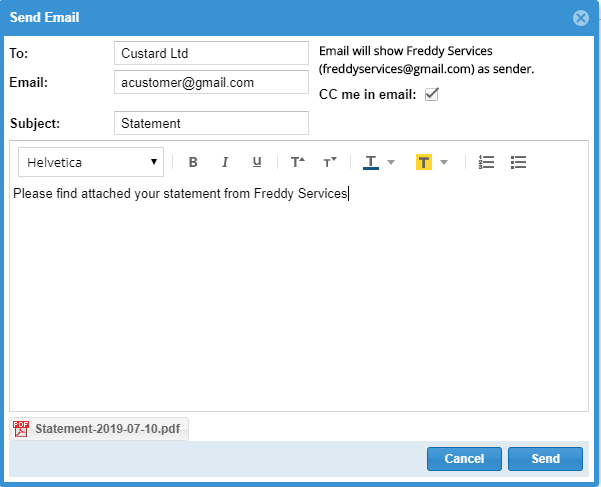
Task: Open the Helvetica font dropdown
Action: coord(91,162)
